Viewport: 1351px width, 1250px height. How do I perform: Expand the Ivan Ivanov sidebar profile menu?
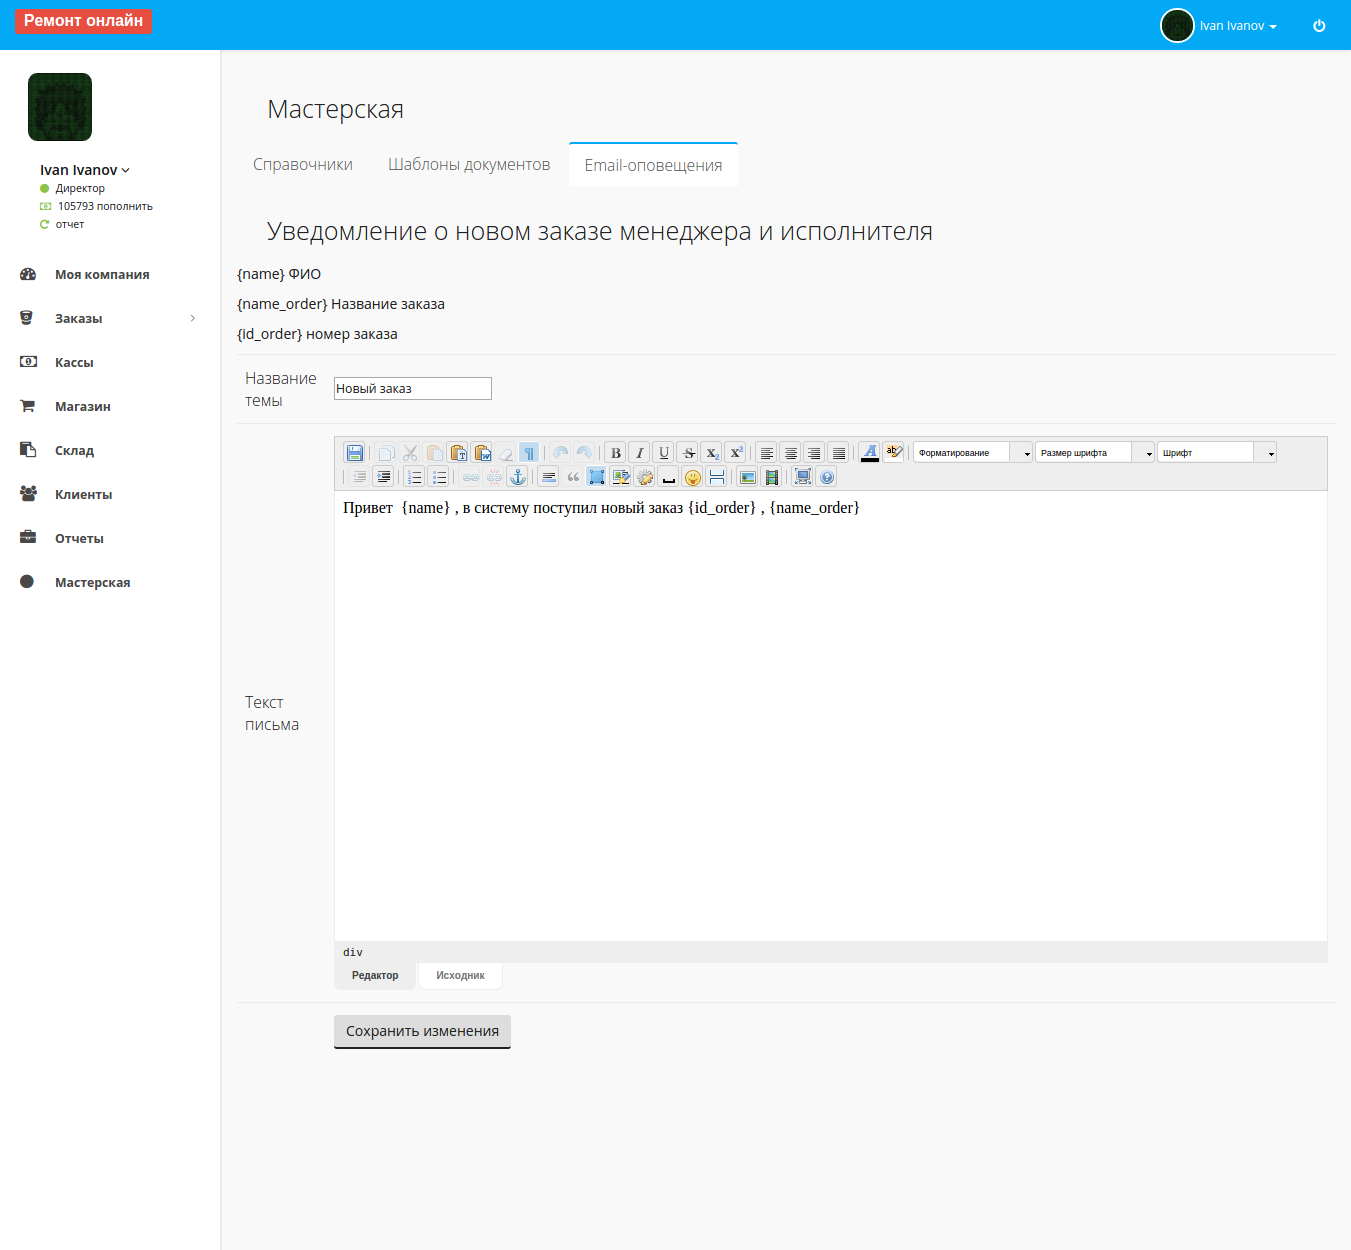tap(85, 170)
